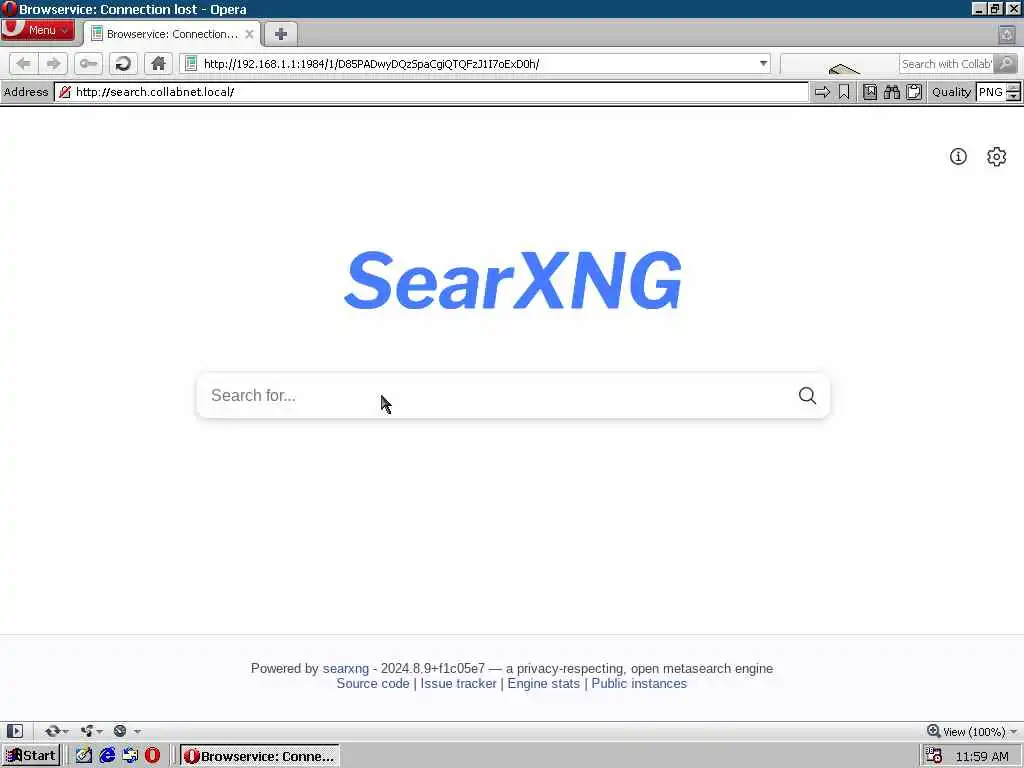Click the Quality PNG selector field
The height and width of the screenshot is (768, 1024).
coord(991,92)
